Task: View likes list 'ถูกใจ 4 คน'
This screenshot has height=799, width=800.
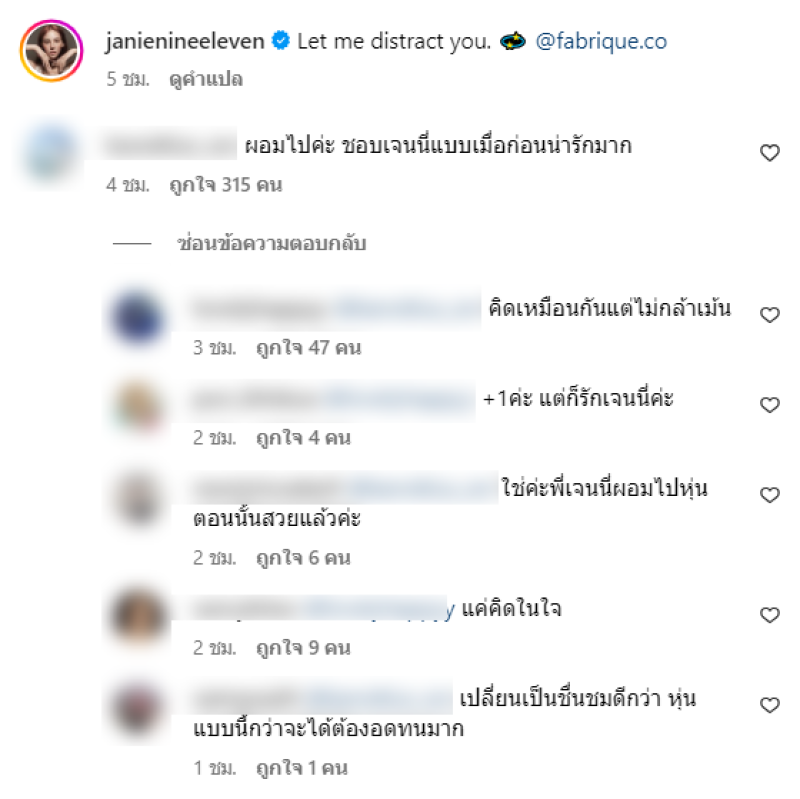Action: coord(303,438)
